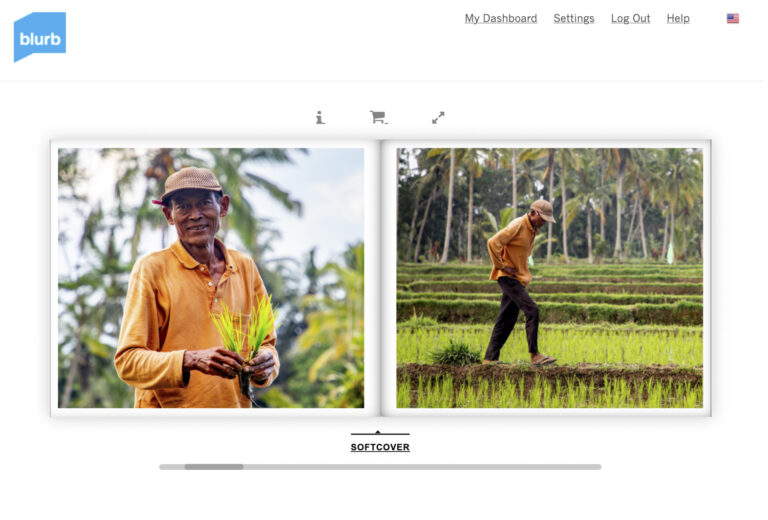
Task: Click the farmer's rice seedlings in left photo
Action: (246, 327)
